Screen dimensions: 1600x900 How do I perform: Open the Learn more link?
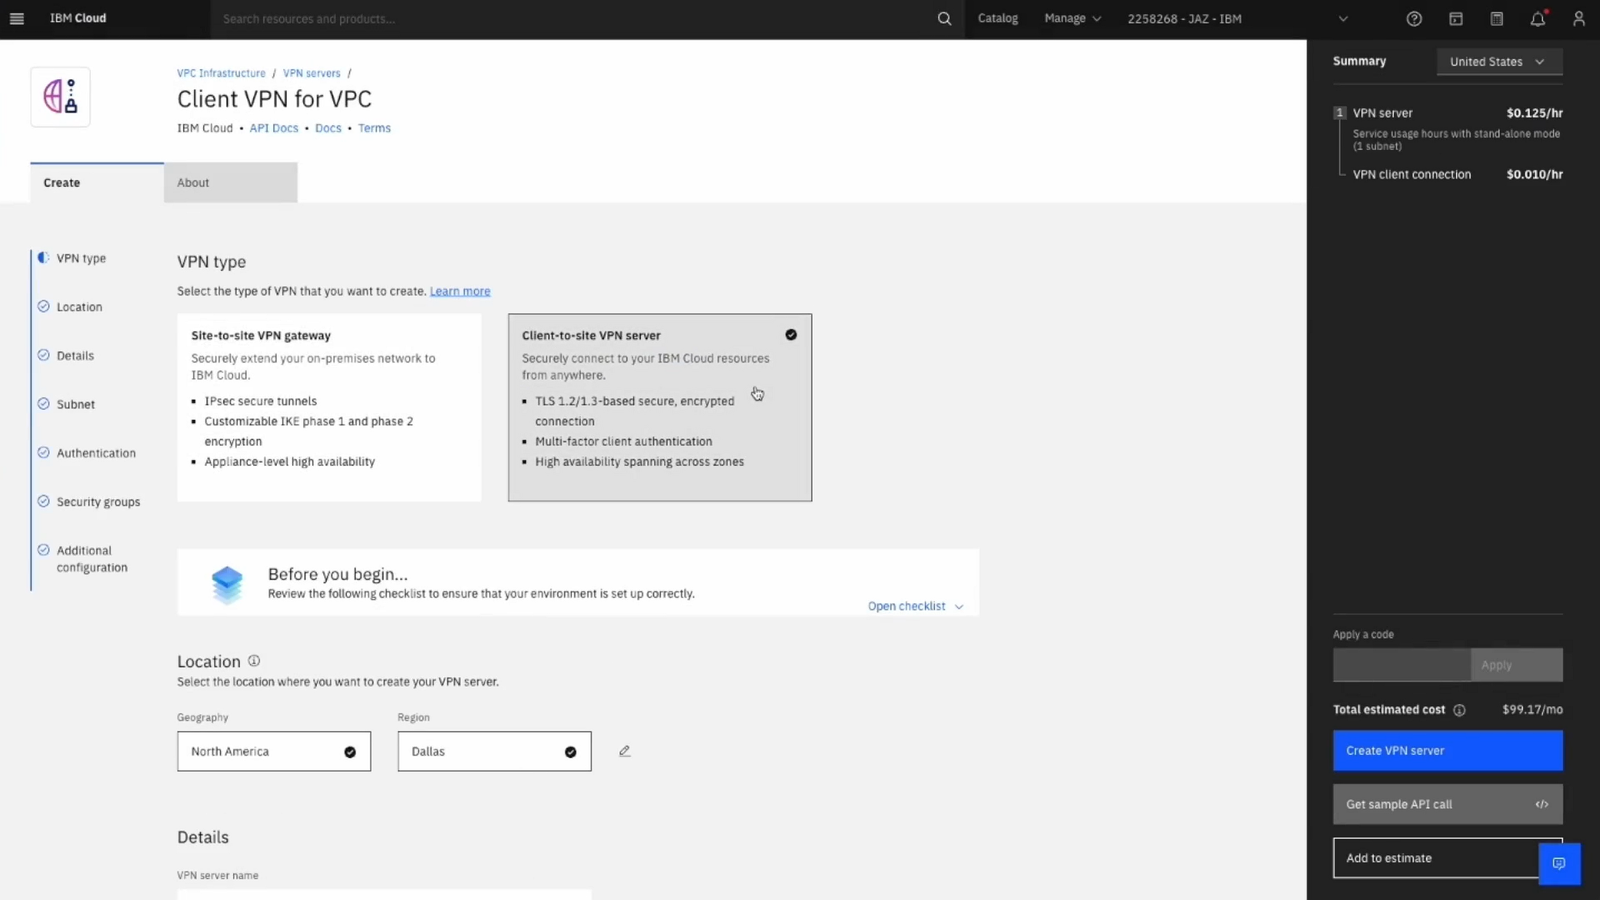460,291
